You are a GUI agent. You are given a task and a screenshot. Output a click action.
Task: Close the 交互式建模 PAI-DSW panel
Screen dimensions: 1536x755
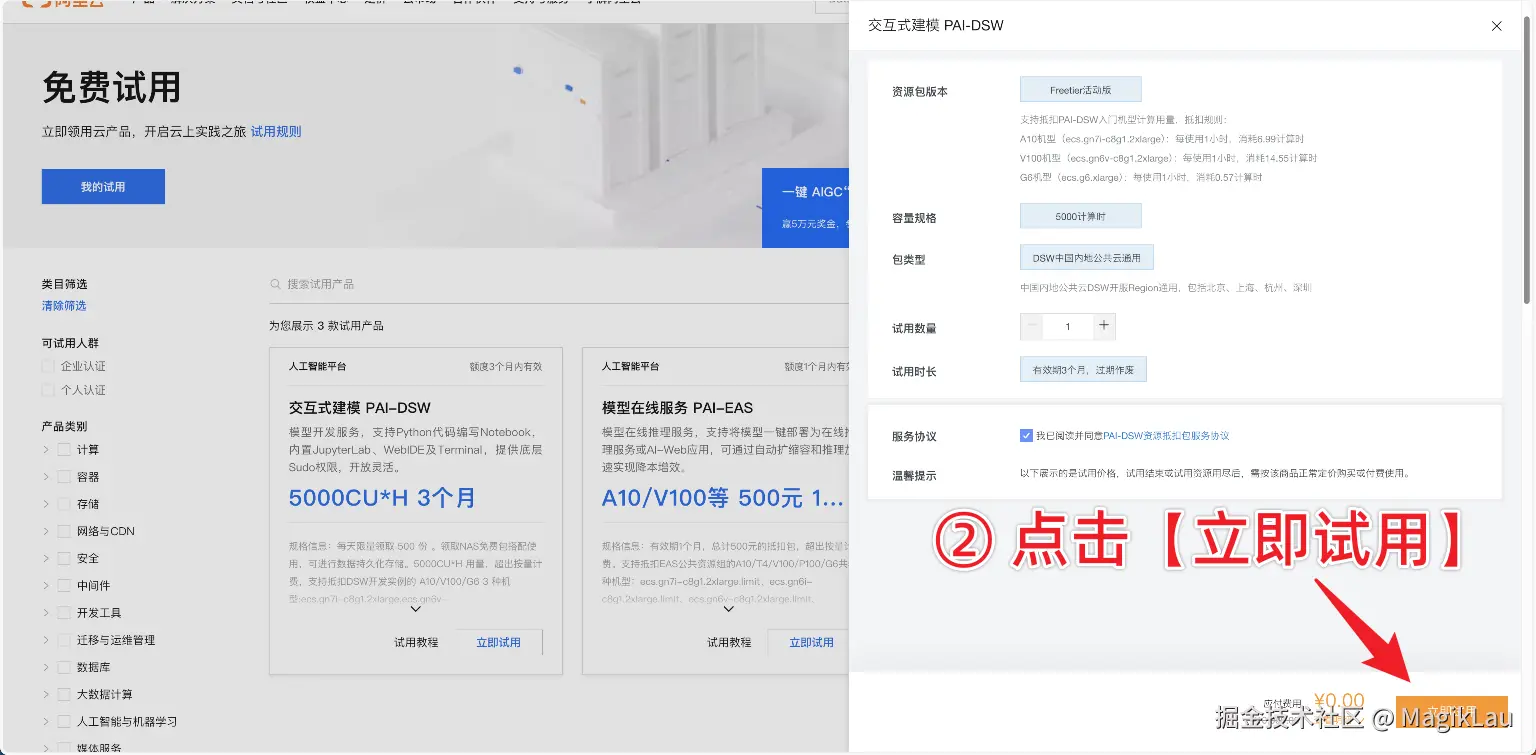[1496, 26]
